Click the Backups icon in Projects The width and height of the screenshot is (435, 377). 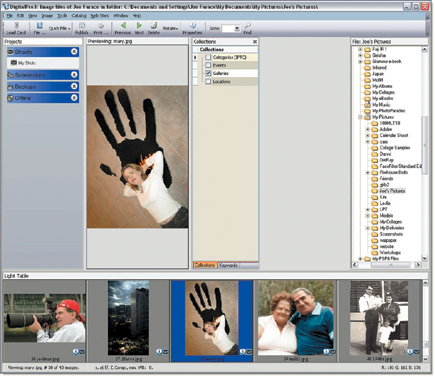tap(11, 87)
